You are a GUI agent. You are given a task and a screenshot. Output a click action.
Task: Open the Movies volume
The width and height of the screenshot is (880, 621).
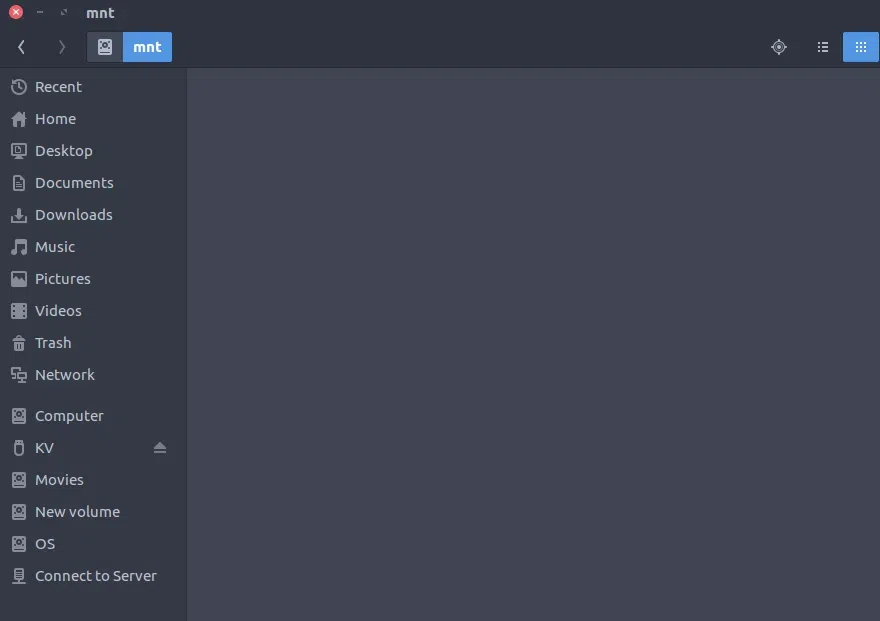(x=59, y=480)
